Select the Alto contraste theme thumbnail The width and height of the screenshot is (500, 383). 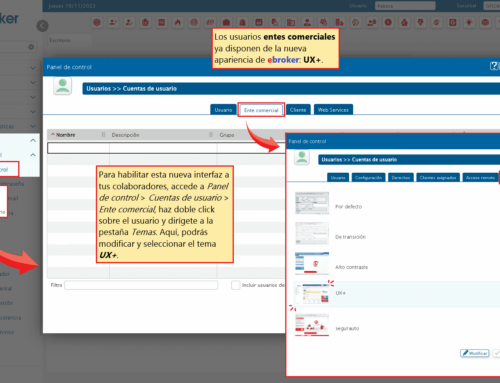(x=312, y=263)
